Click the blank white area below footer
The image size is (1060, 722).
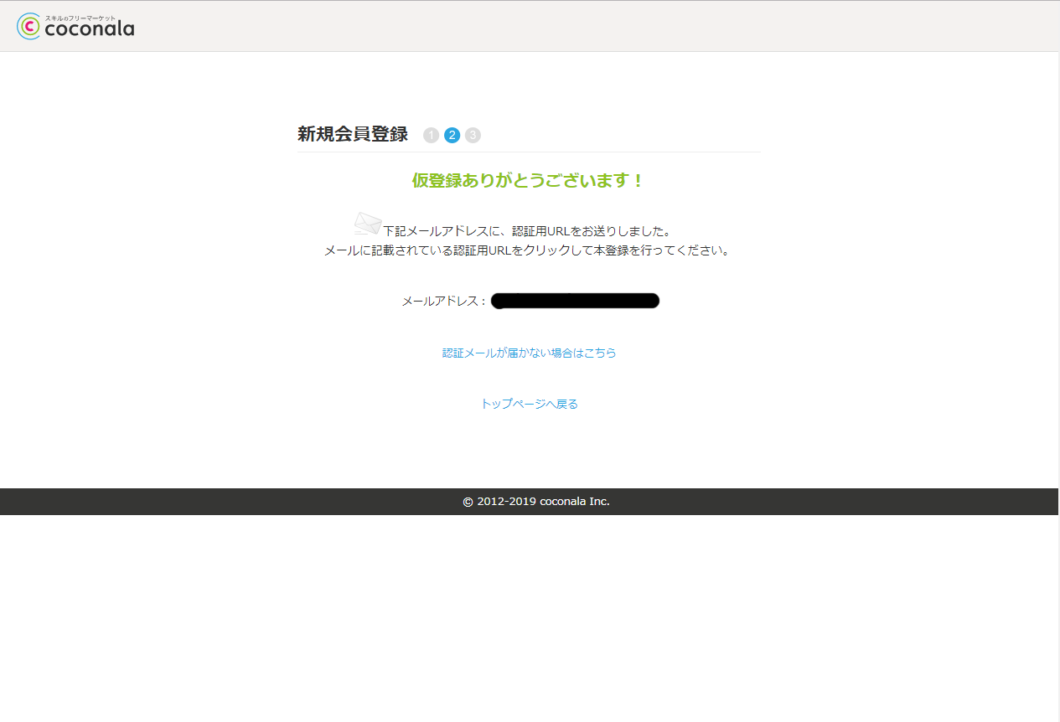[x=530, y=620]
